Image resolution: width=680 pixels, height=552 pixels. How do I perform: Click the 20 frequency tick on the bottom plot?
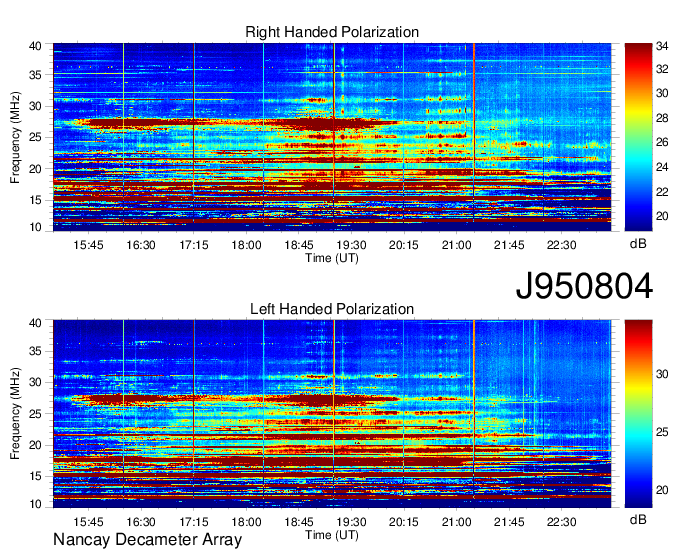36,445
